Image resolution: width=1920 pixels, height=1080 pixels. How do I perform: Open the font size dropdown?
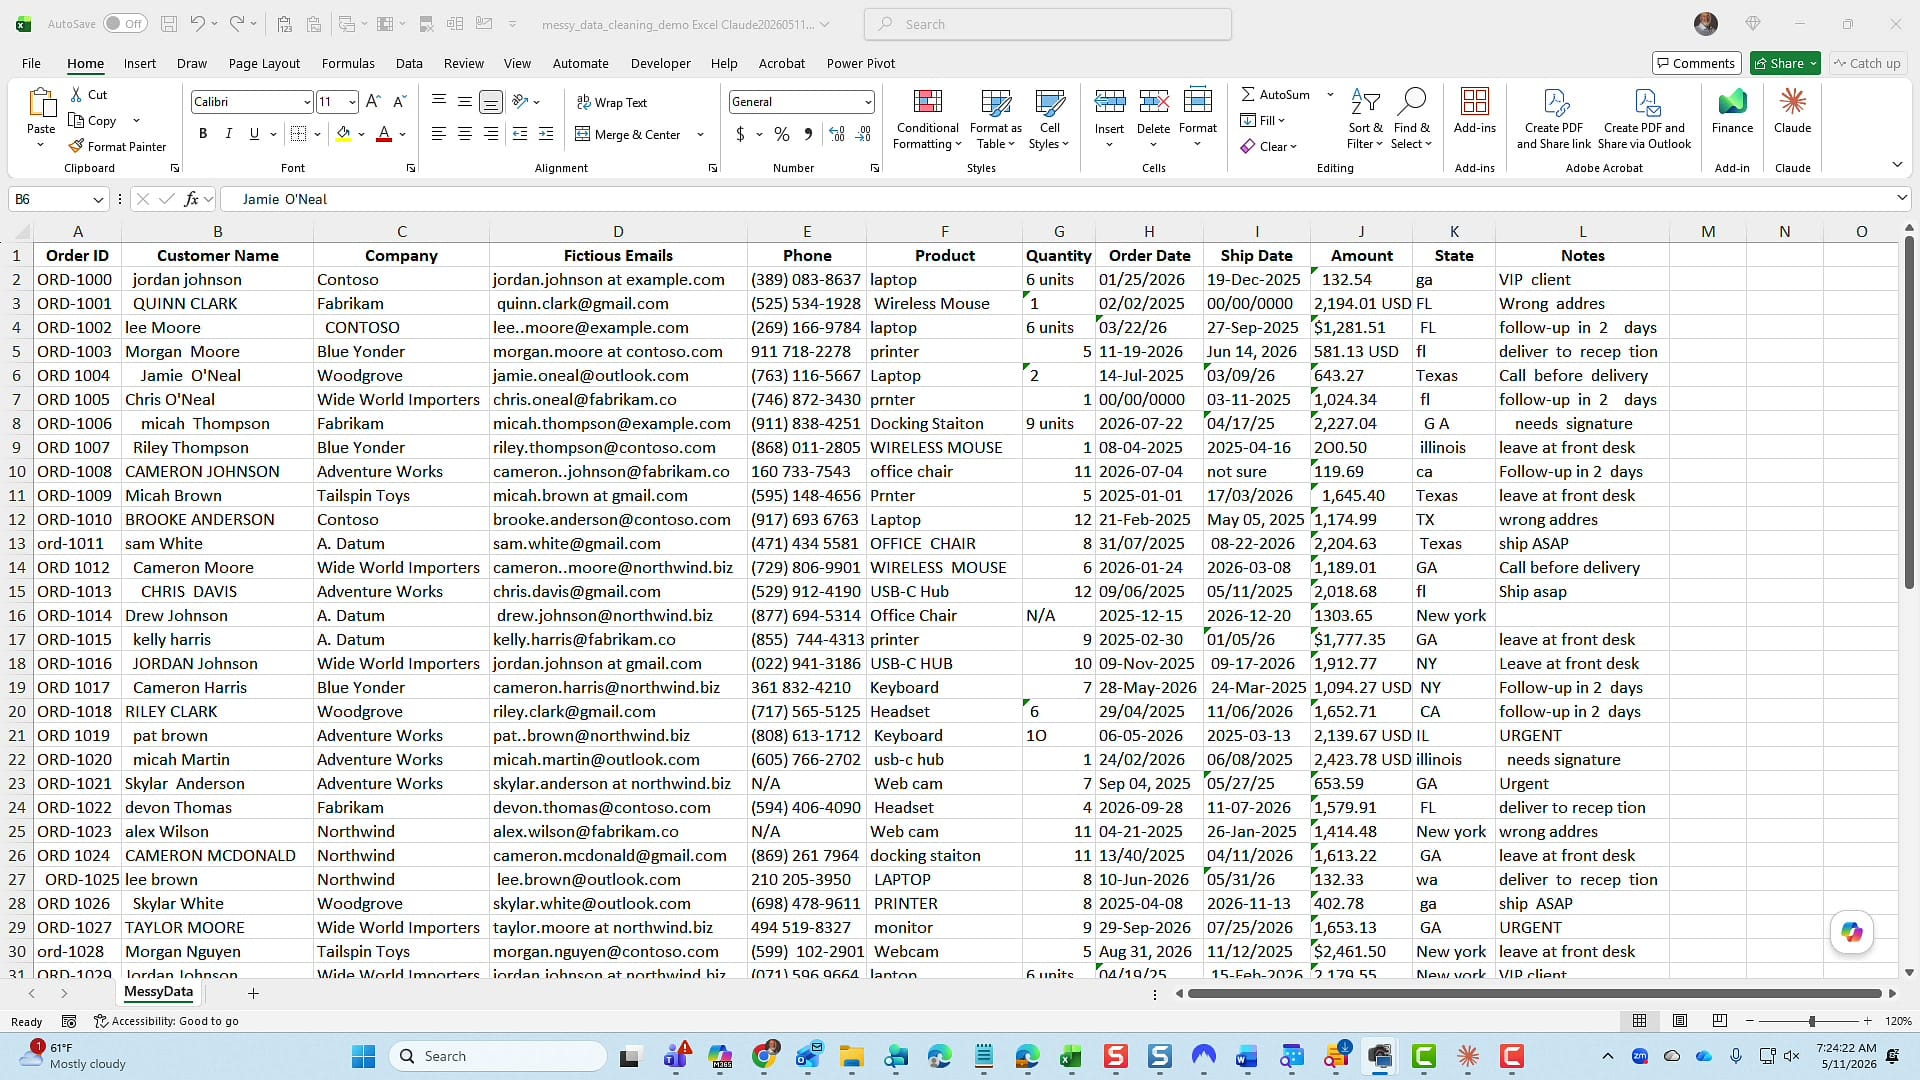[352, 102]
